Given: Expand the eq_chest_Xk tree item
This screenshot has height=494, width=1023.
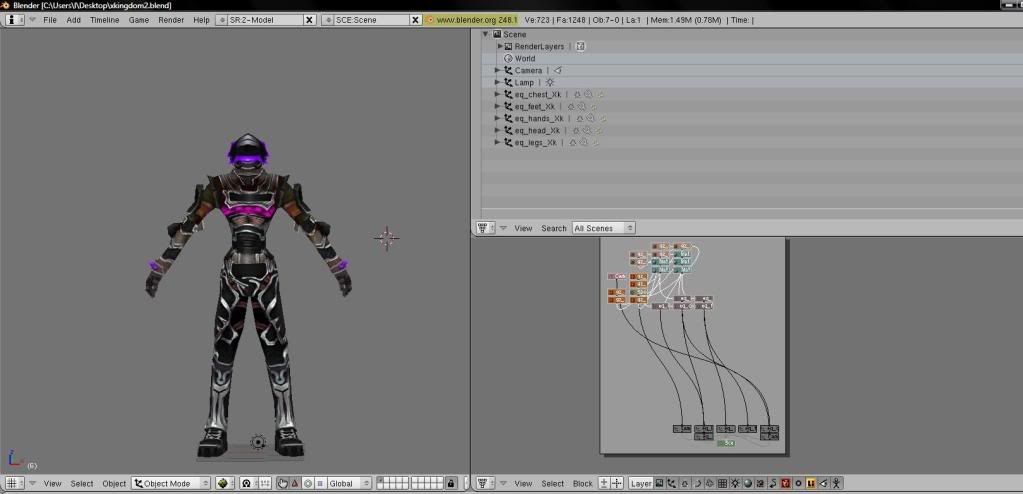Looking at the screenshot, I should click(x=498, y=94).
